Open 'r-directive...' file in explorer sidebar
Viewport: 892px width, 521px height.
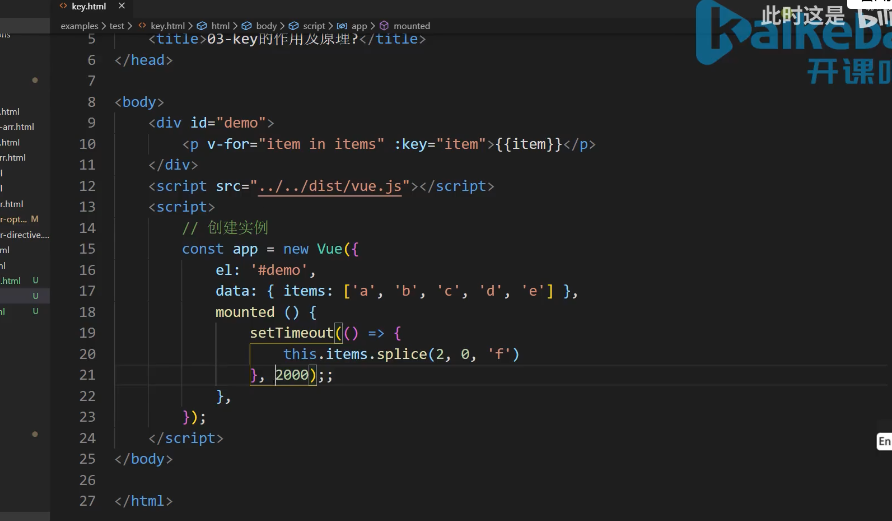pyautogui.click(x=24, y=234)
